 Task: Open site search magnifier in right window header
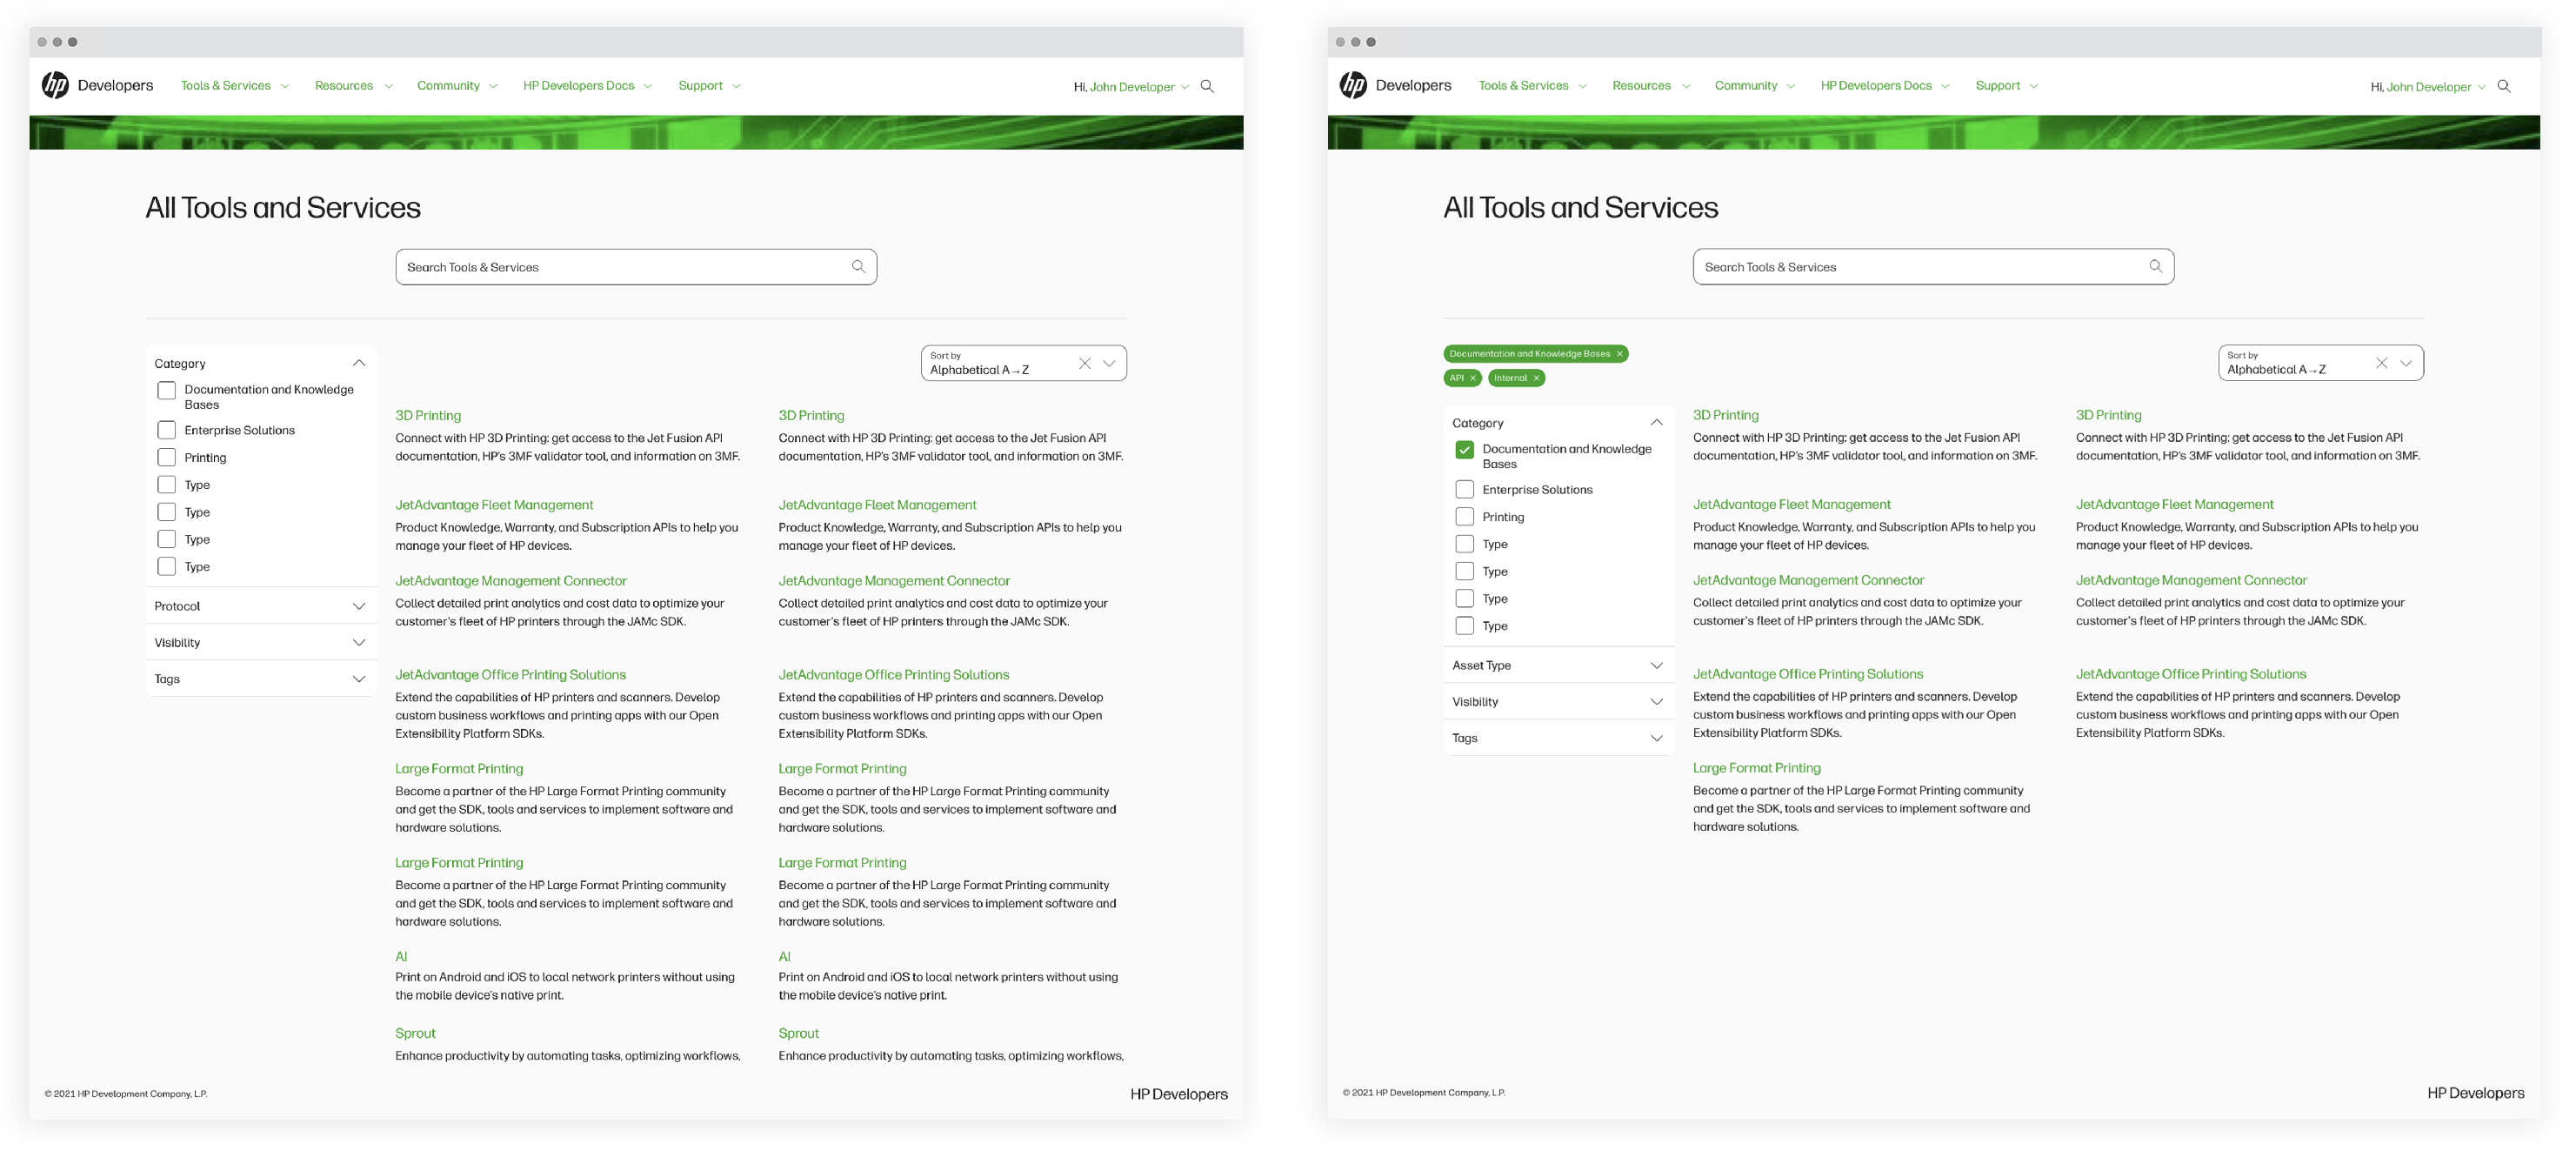click(2504, 87)
